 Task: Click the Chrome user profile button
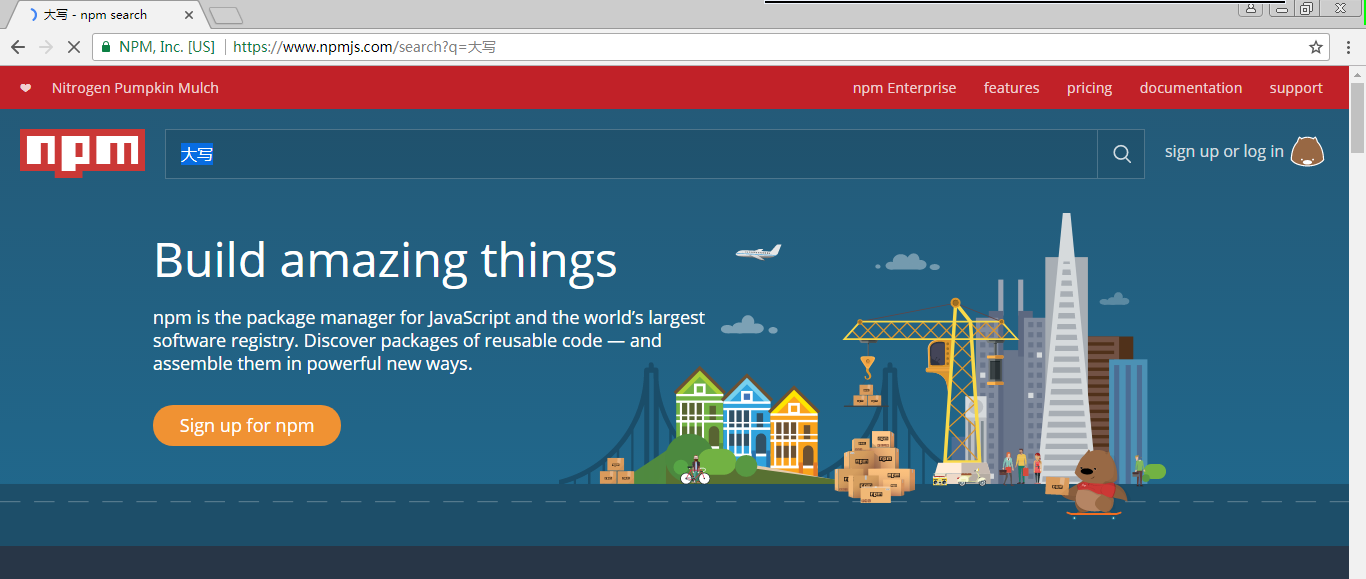pos(1250,8)
